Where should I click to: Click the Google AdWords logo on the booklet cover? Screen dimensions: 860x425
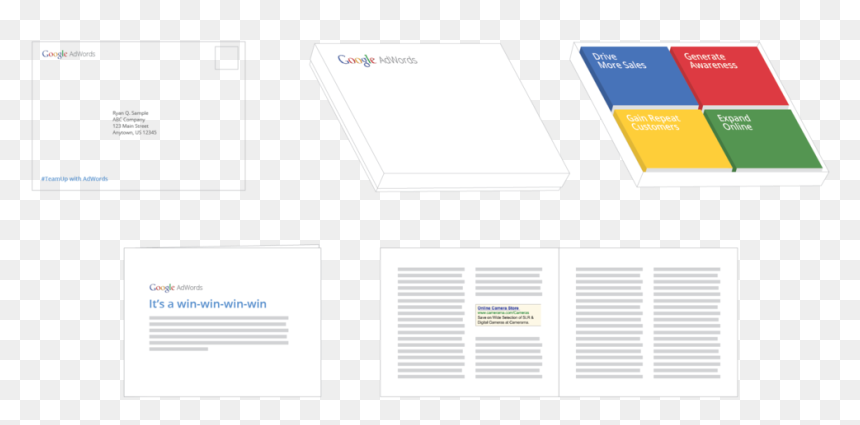[176, 287]
